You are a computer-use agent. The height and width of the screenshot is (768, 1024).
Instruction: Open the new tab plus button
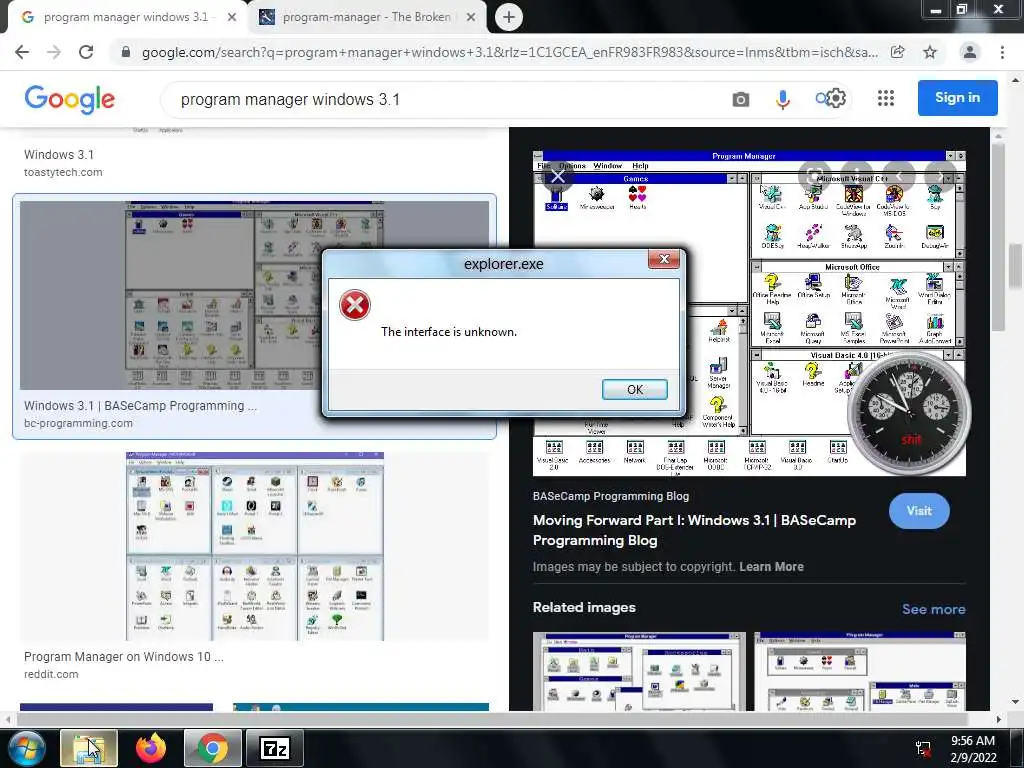click(509, 17)
